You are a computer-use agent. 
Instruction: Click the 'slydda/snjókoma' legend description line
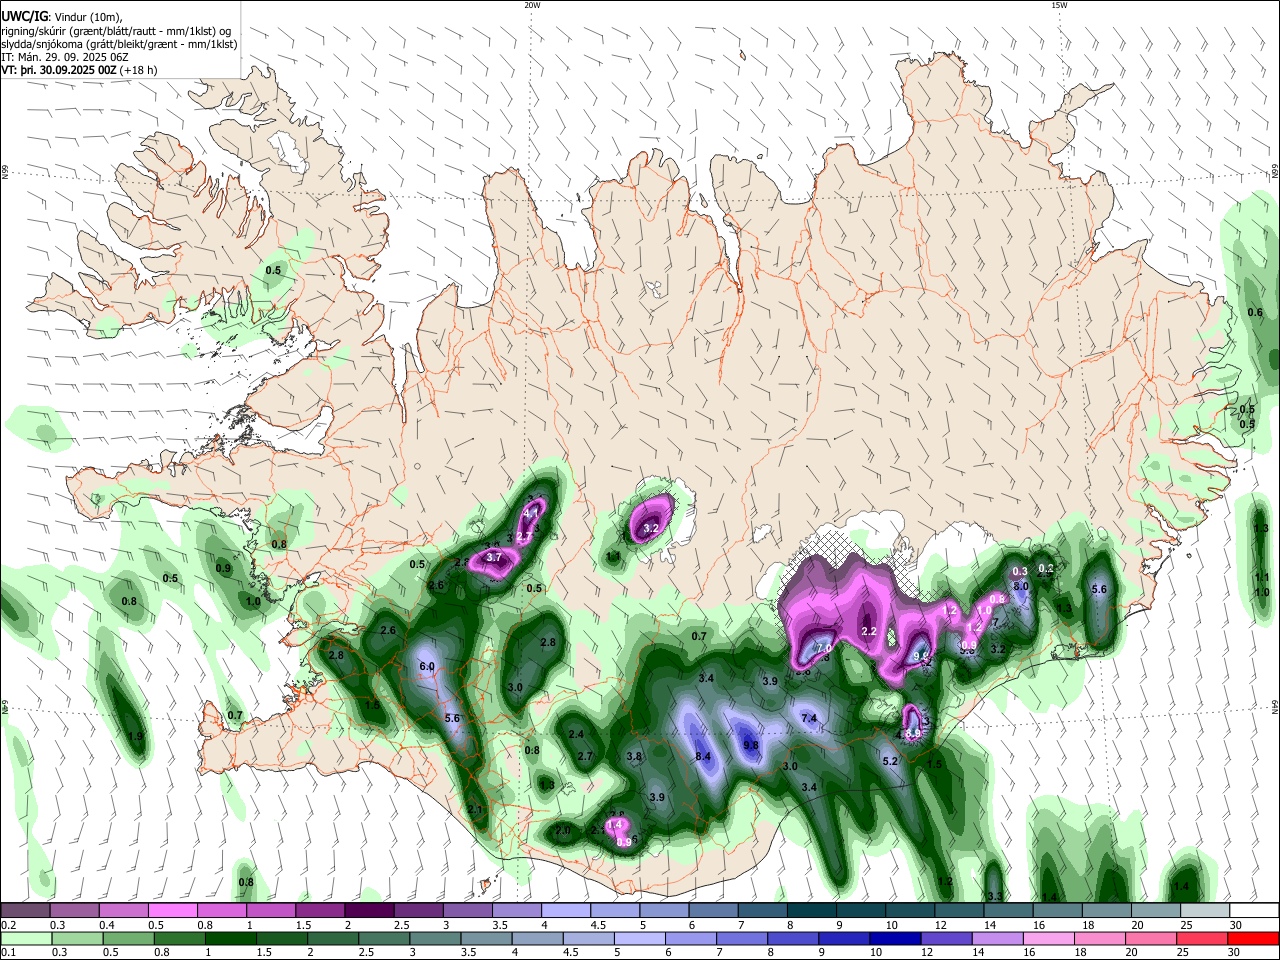pos(119,44)
